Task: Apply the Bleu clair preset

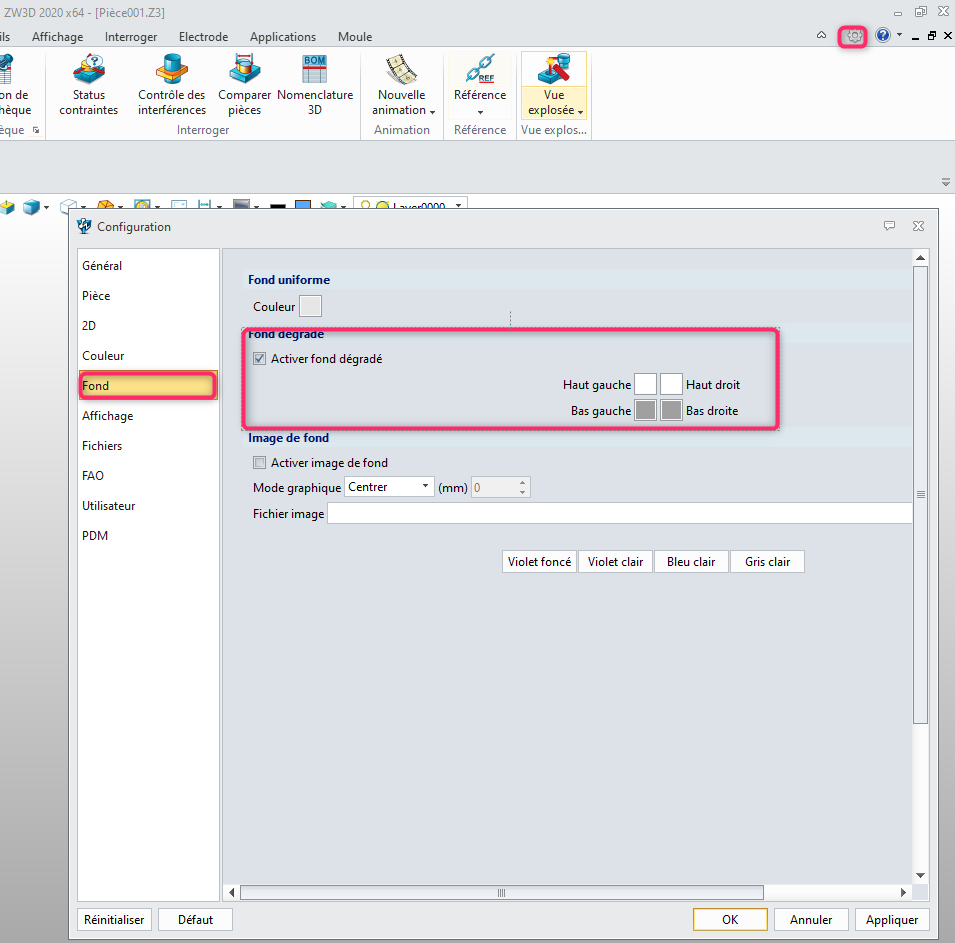Action: click(x=691, y=562)
